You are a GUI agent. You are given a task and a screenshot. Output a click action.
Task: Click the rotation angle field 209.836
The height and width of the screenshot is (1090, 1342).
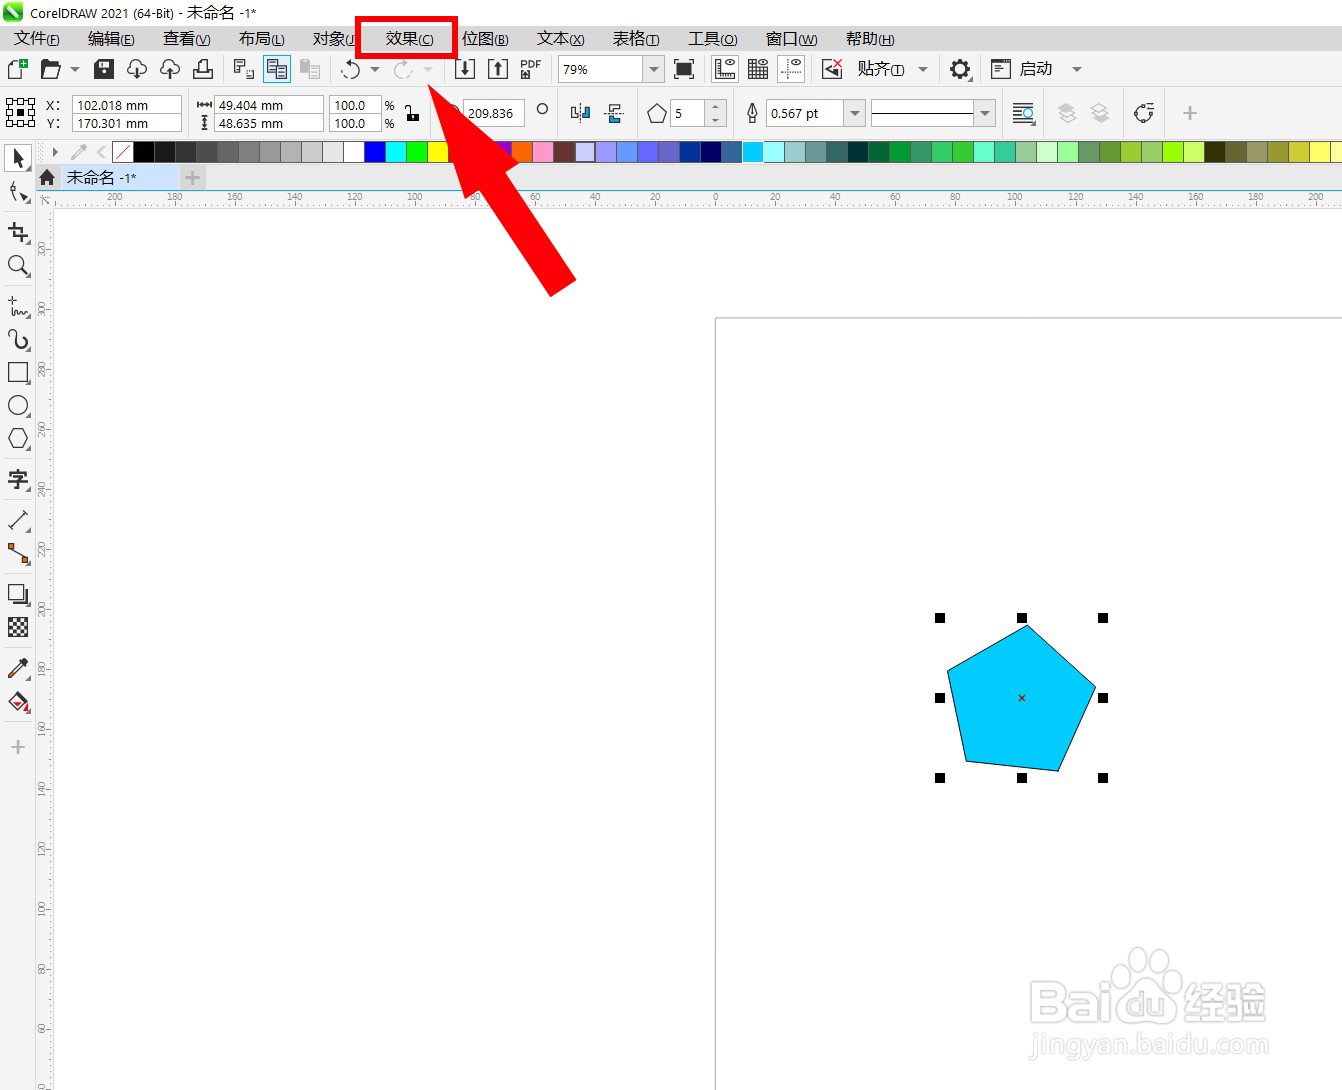(494, 113)
